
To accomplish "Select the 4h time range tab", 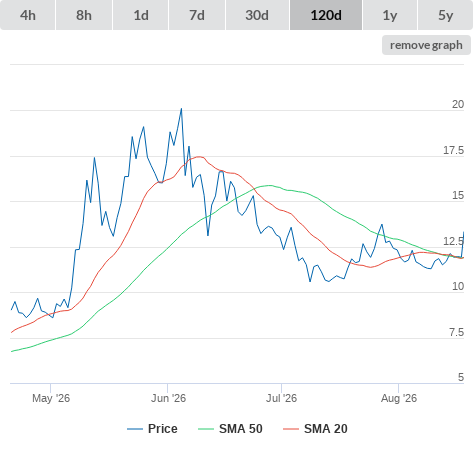I will [x=28, y=15].
